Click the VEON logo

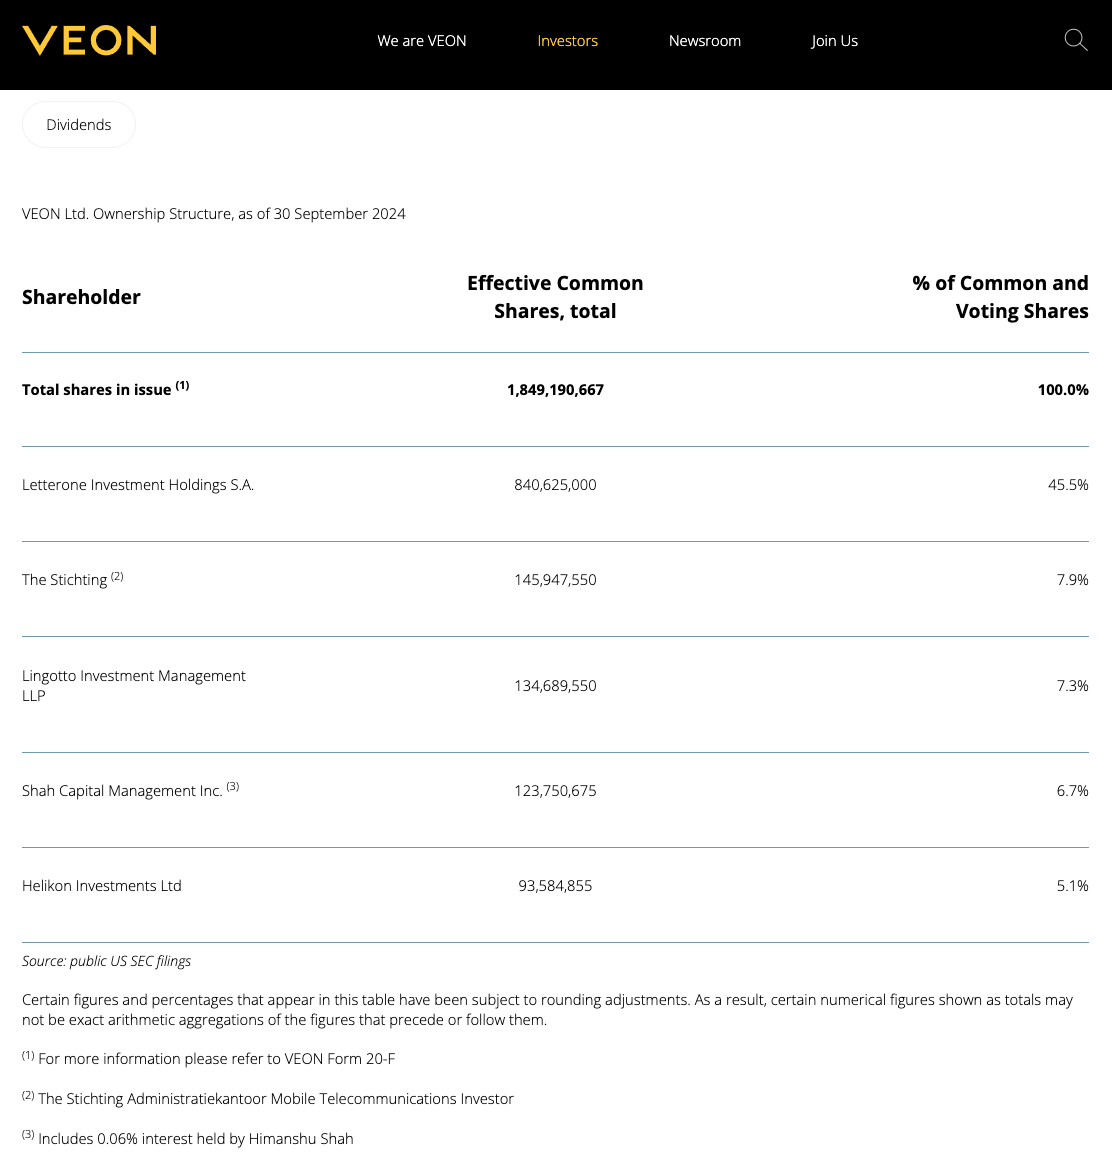(90, 40)
